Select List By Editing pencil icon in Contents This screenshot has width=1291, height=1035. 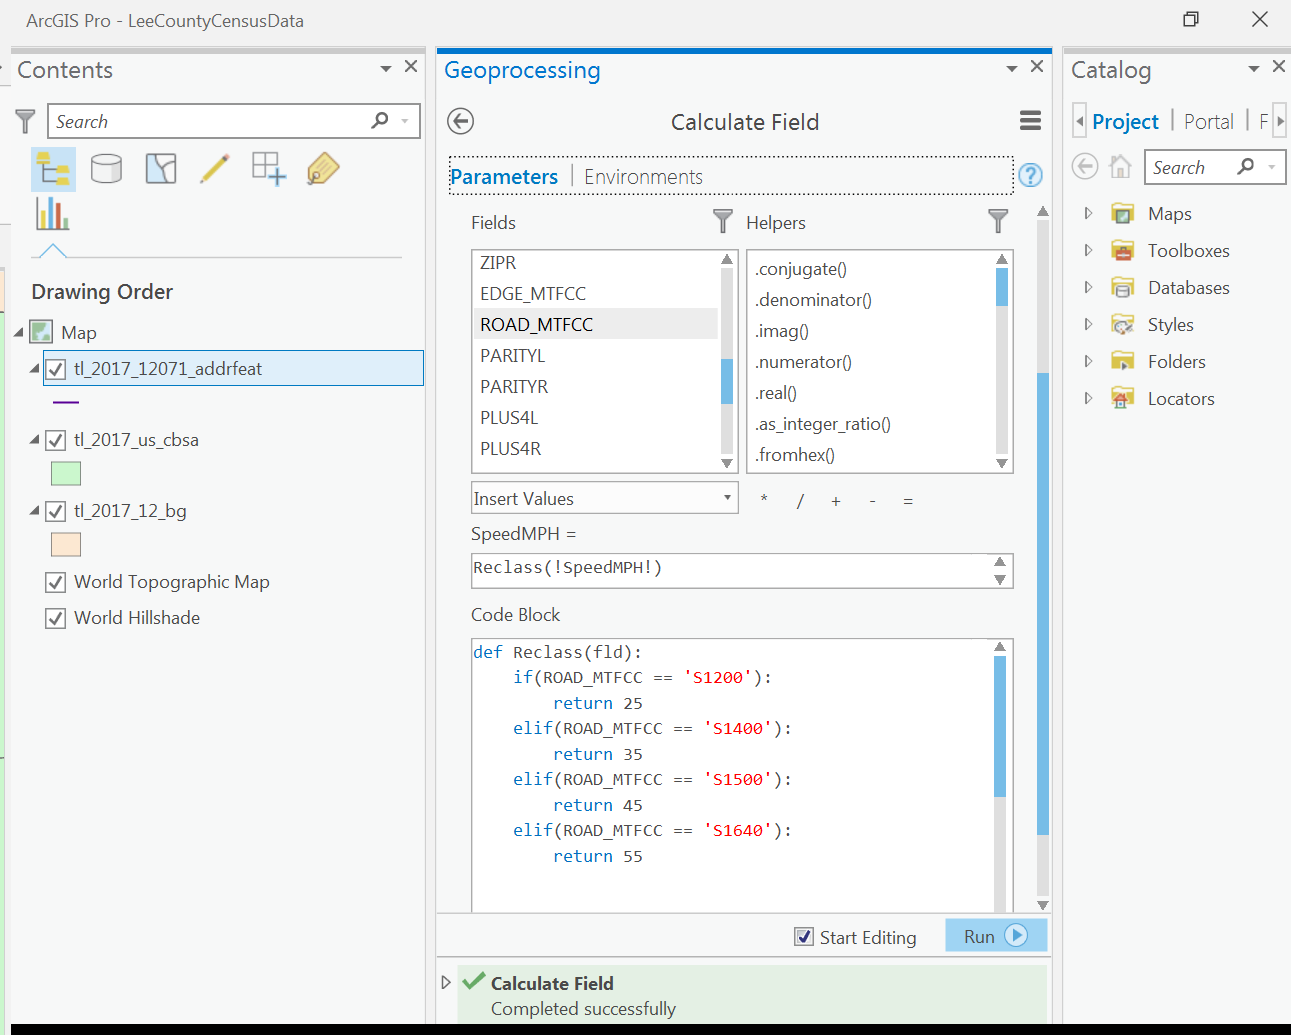click(212, 169)
